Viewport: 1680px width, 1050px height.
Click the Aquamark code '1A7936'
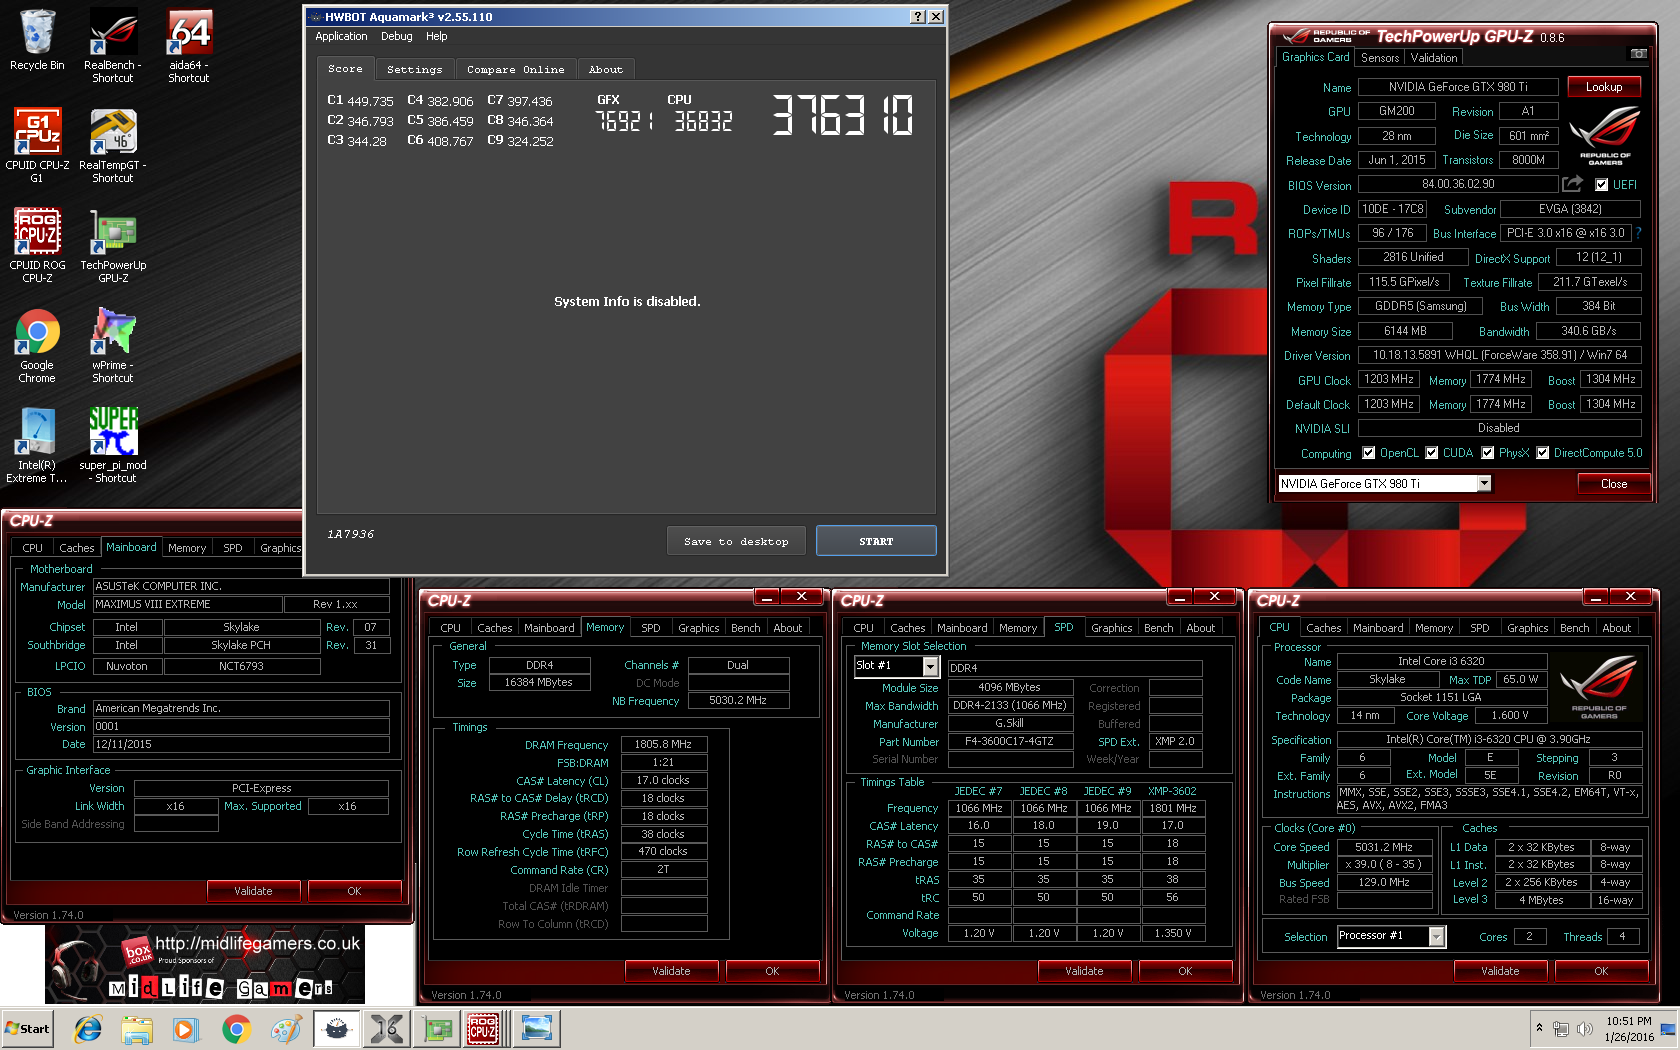350,534
